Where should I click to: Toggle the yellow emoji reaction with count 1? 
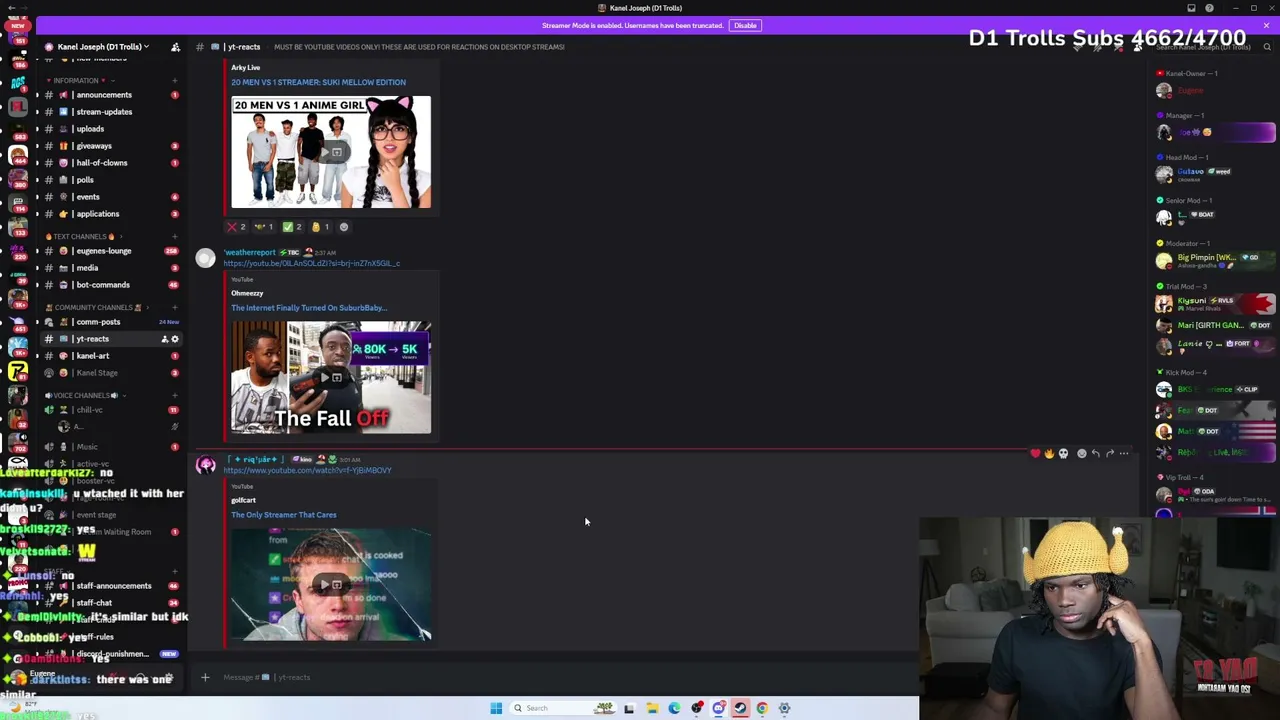[x=320, y=227]
